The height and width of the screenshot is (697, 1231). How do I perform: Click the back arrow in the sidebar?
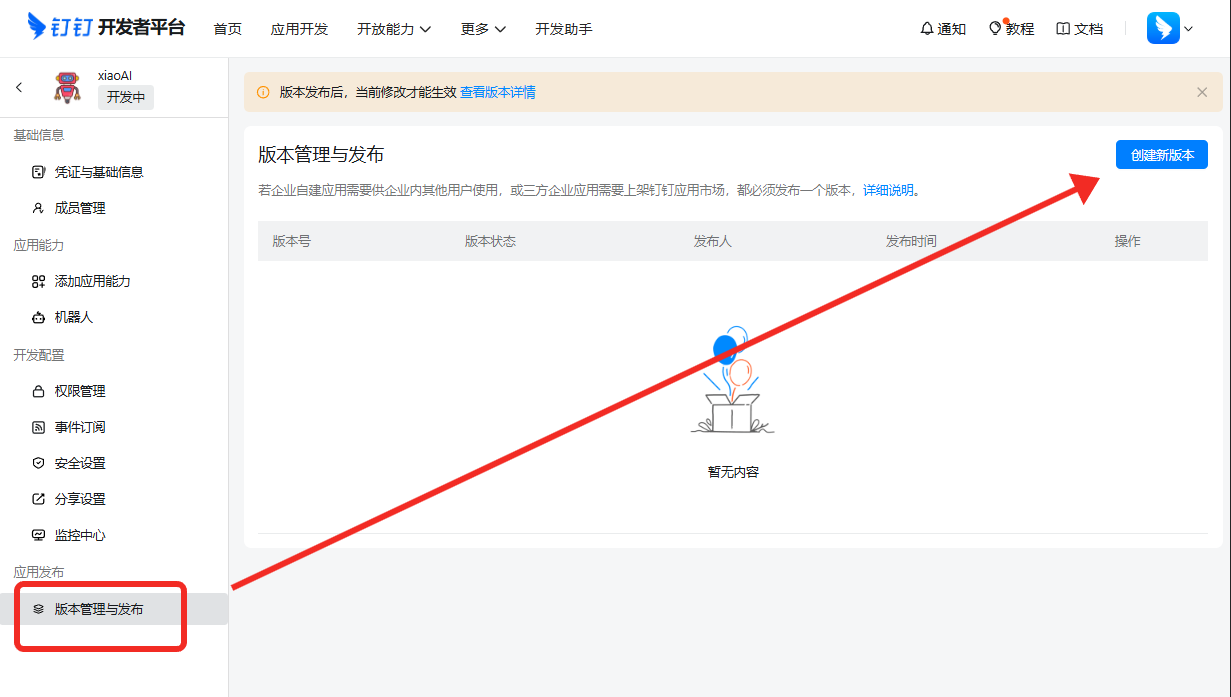[19, 87]
